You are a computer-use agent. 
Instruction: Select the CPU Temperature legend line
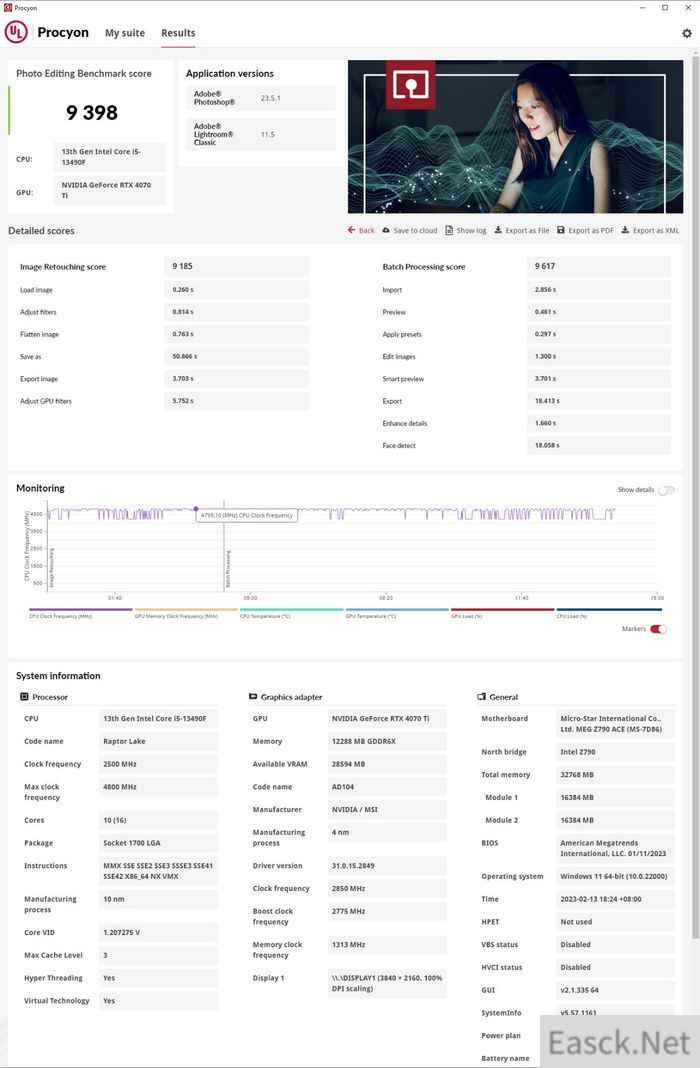[291, 610]
